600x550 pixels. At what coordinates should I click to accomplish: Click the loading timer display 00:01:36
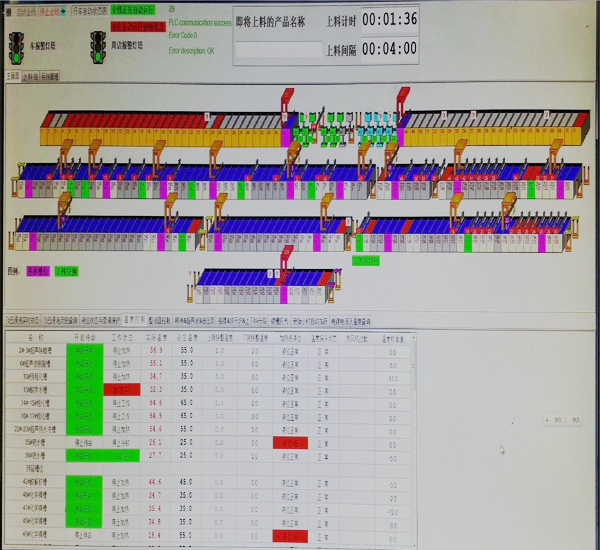click(389, 19)
